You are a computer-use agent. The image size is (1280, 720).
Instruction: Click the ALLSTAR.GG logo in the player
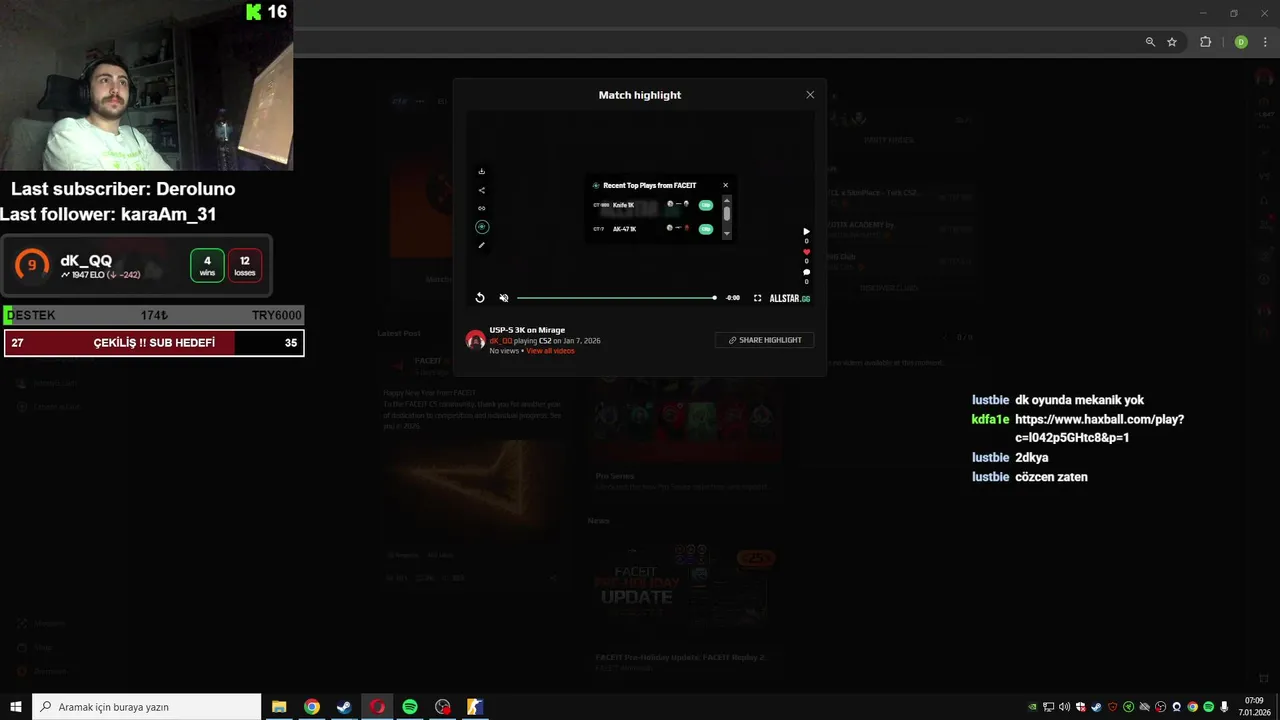tap(789, 298)
